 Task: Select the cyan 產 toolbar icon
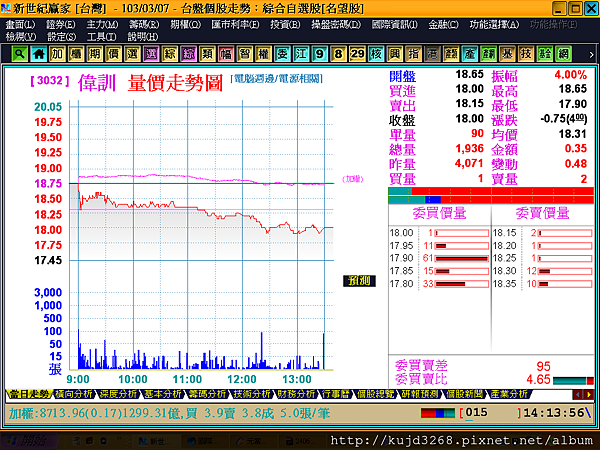(470, 54)
